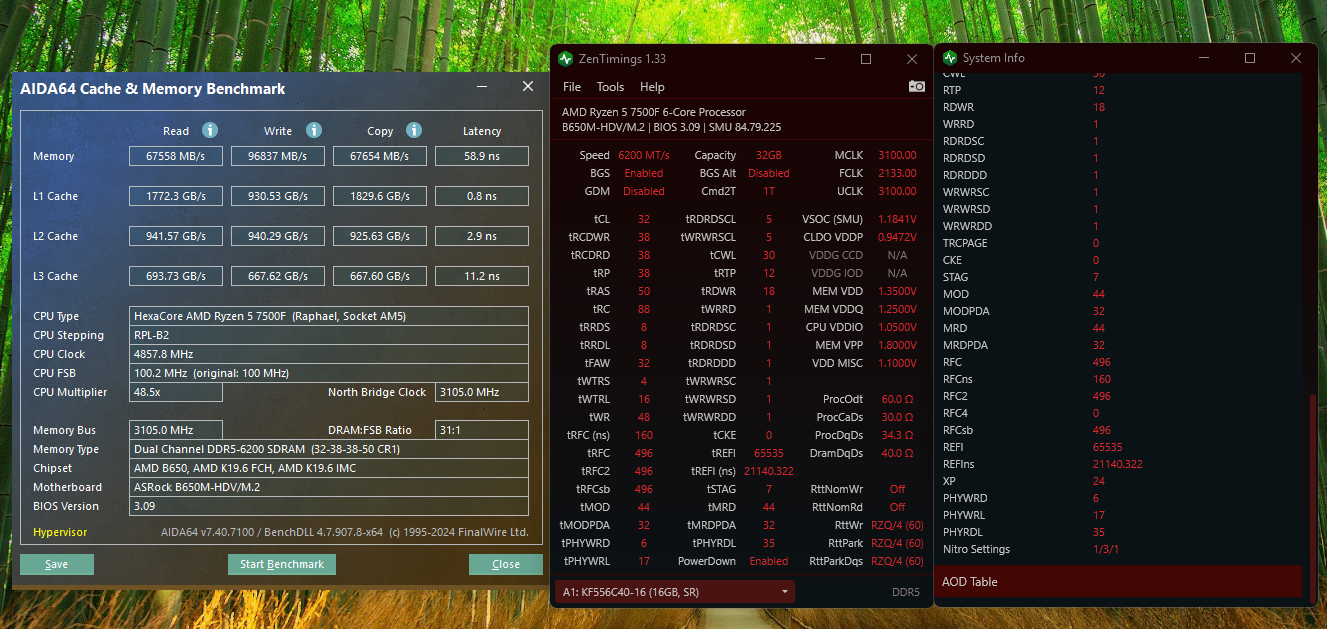Screen dimensions: 1327x629
Task: Click the ProcOdt 60.0 Ω value
Action: click(x=897, y=399)
